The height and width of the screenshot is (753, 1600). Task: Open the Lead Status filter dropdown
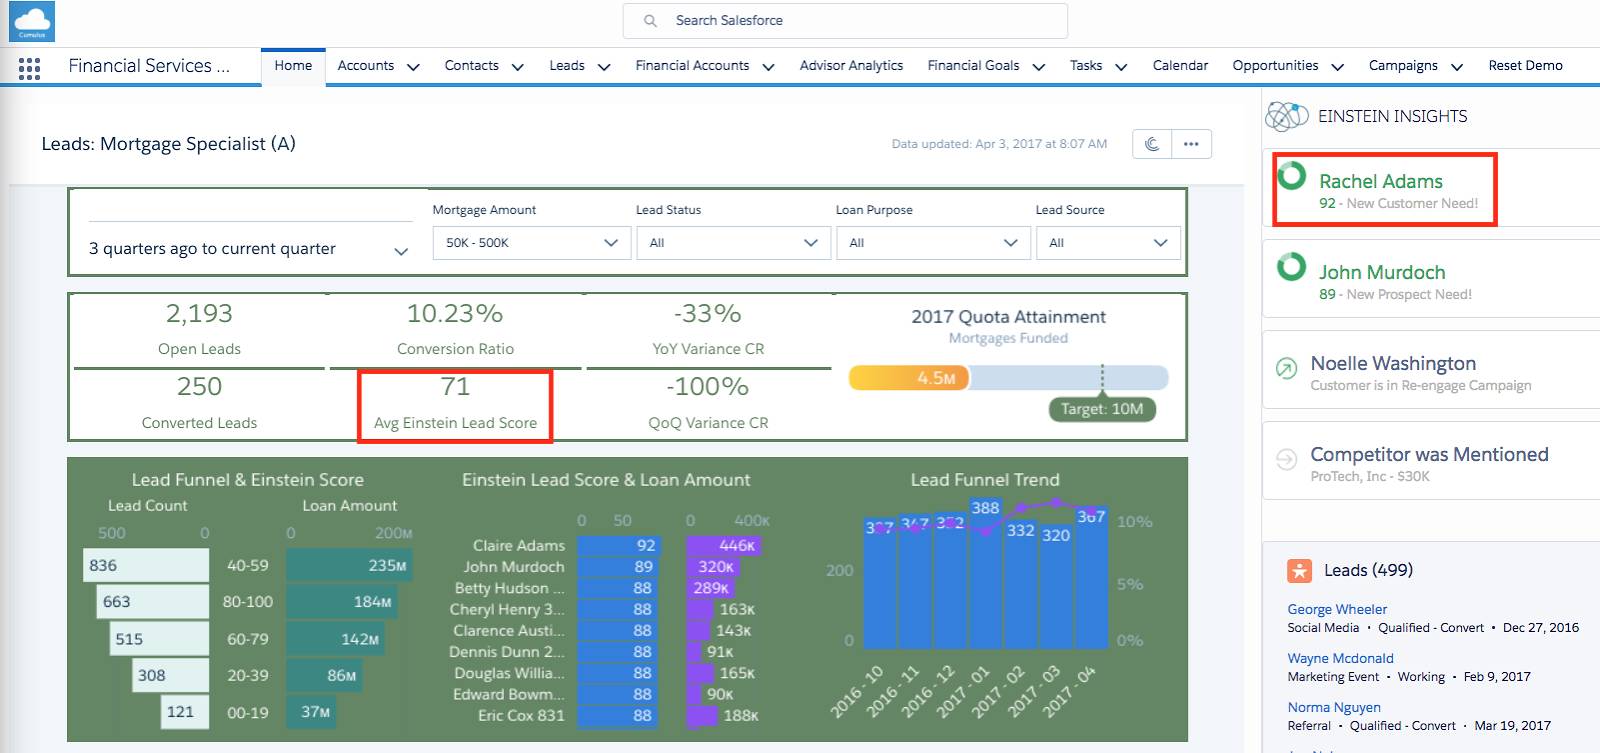733,243
